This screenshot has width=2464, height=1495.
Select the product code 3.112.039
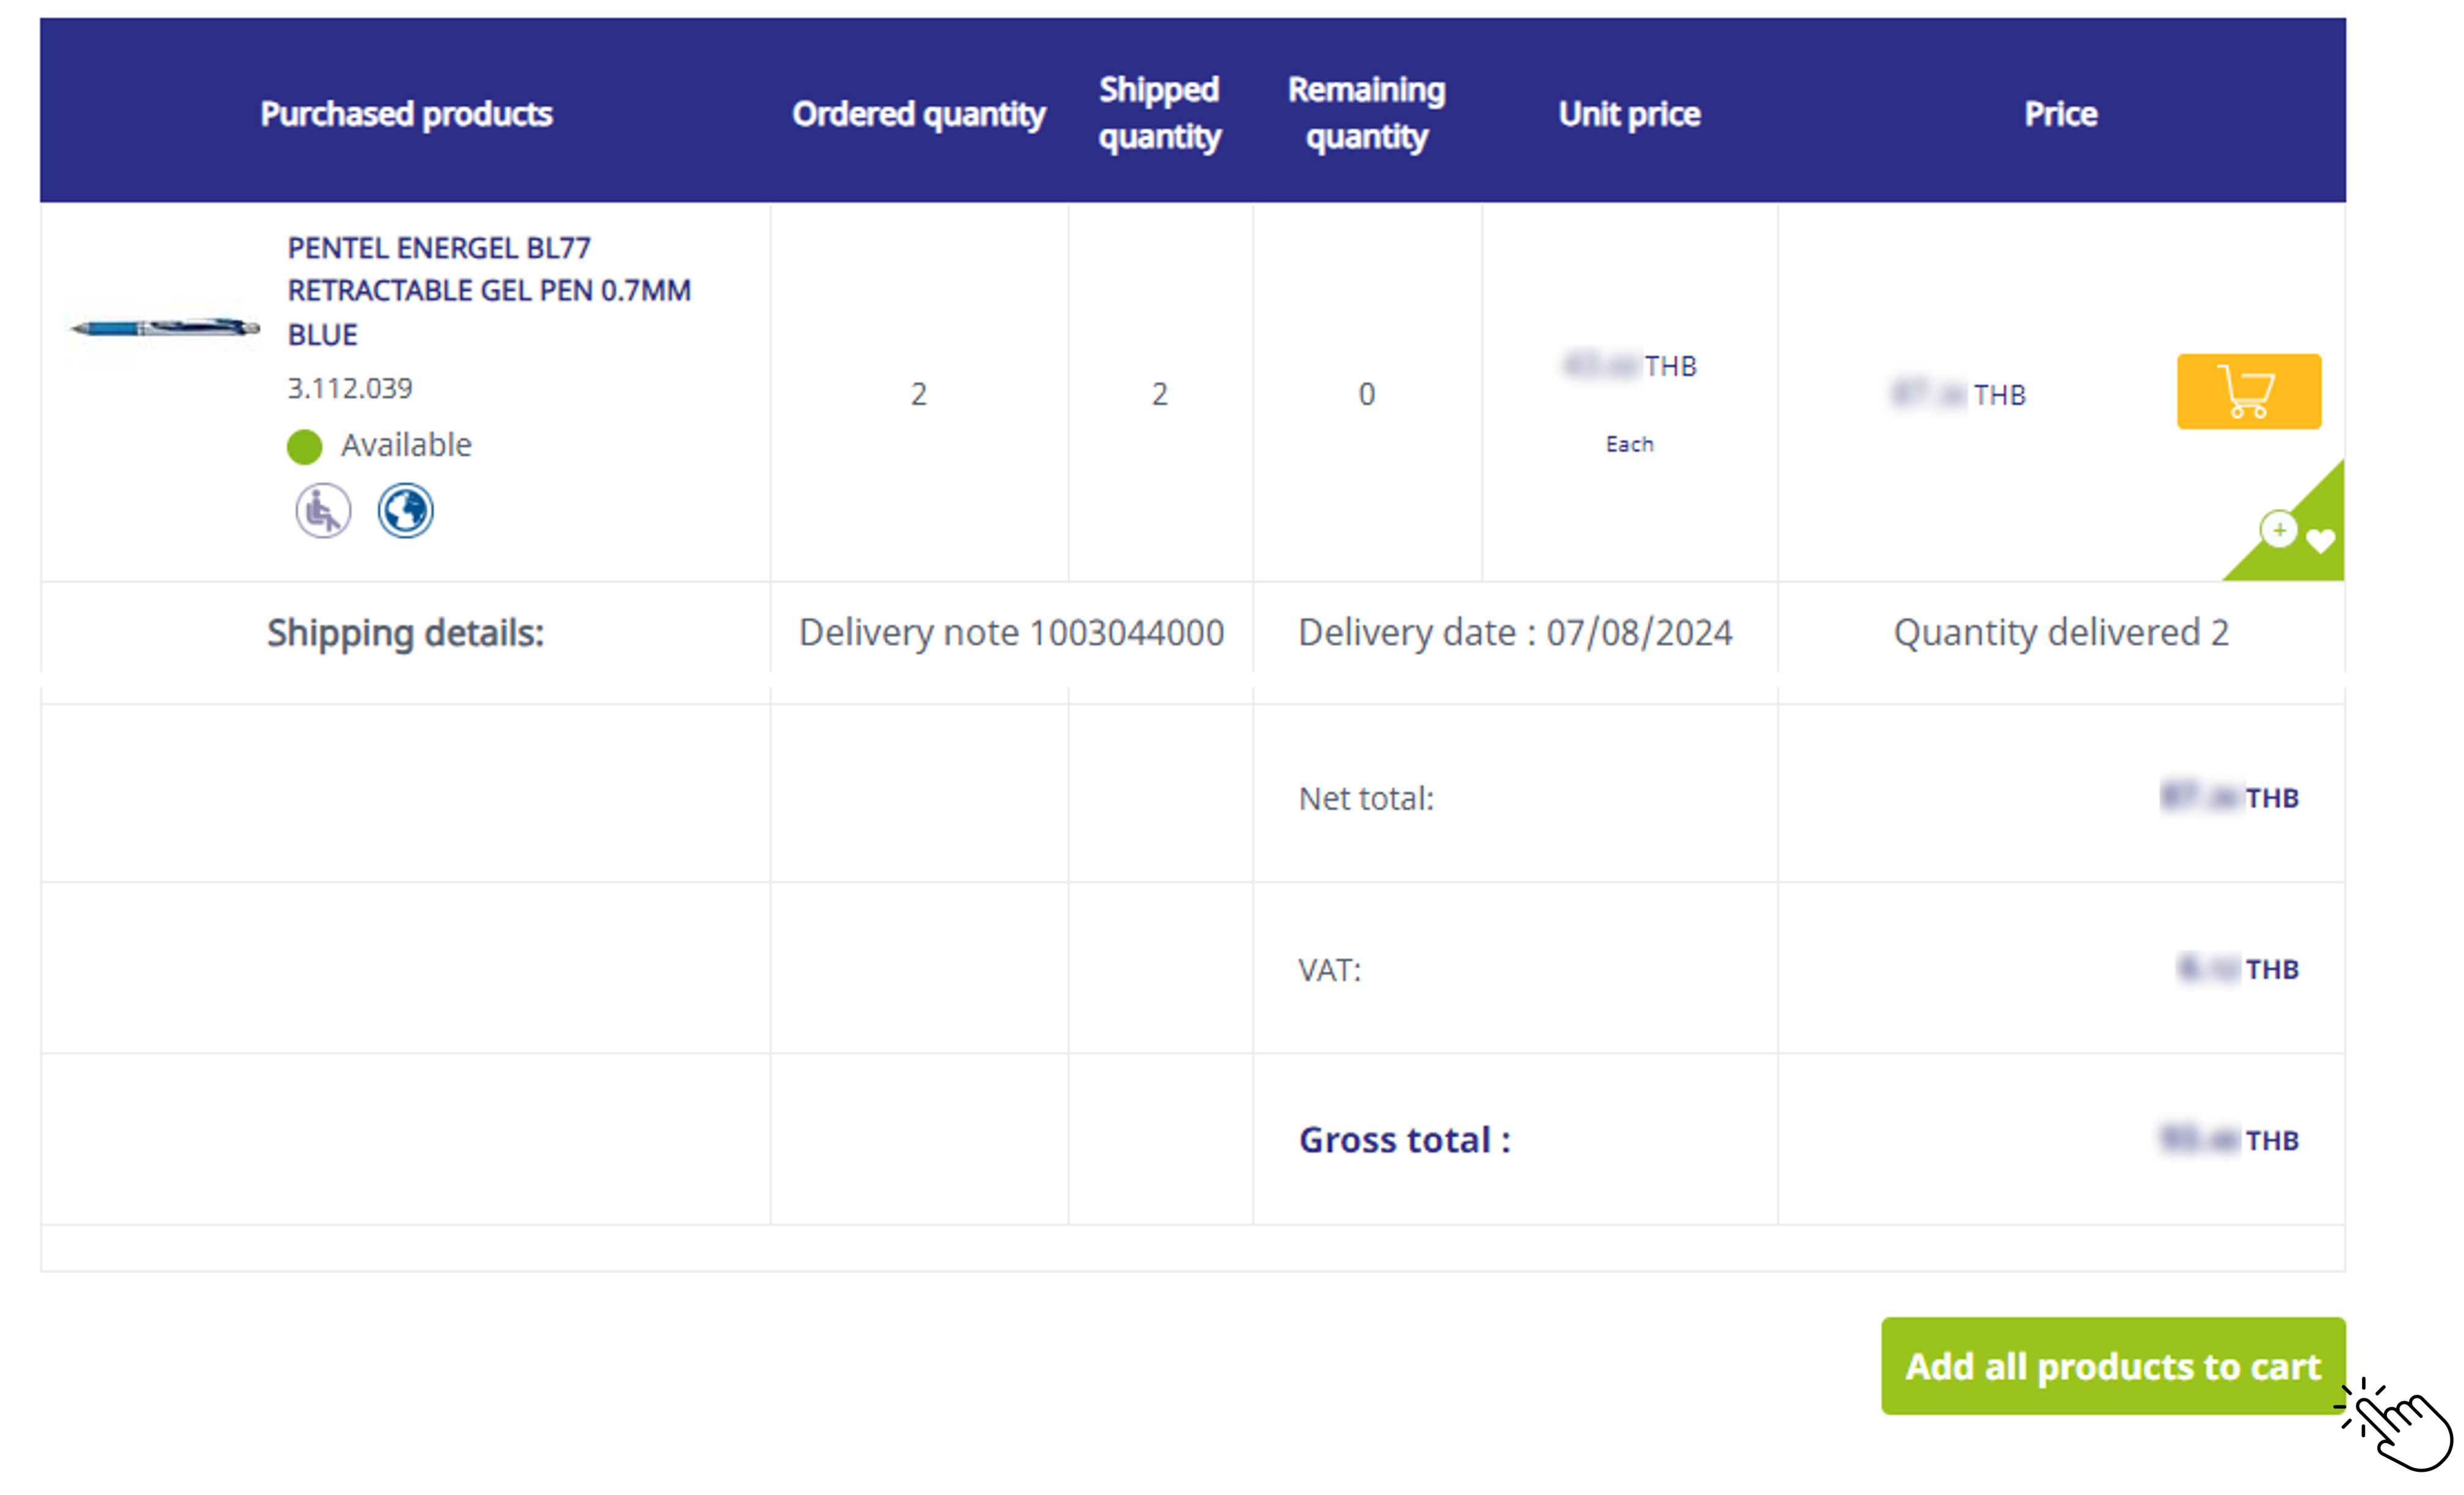350,388
